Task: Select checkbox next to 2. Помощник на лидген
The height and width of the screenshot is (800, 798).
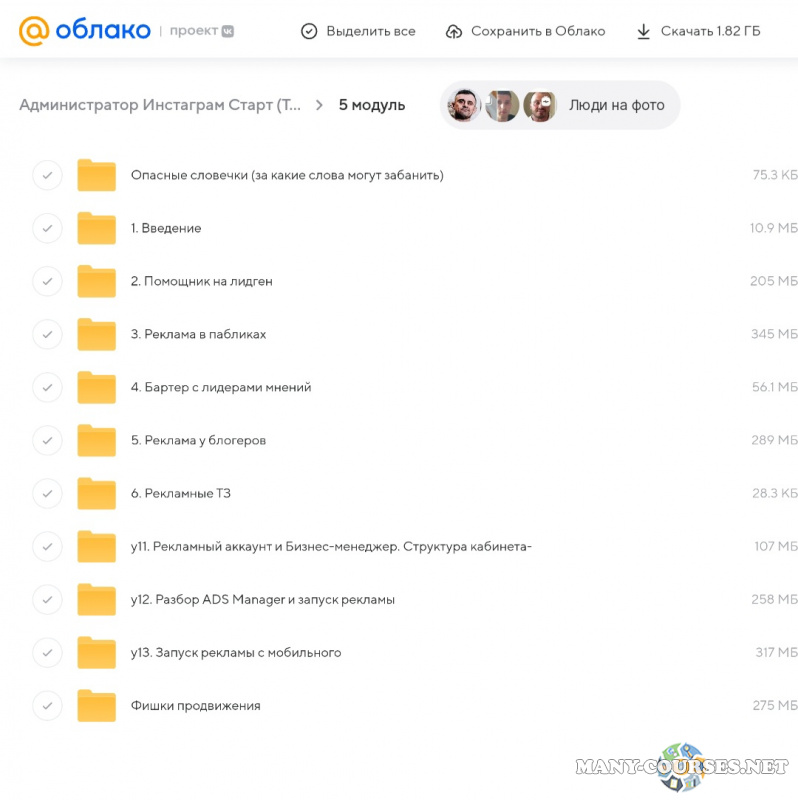Action: click(47, 281)
